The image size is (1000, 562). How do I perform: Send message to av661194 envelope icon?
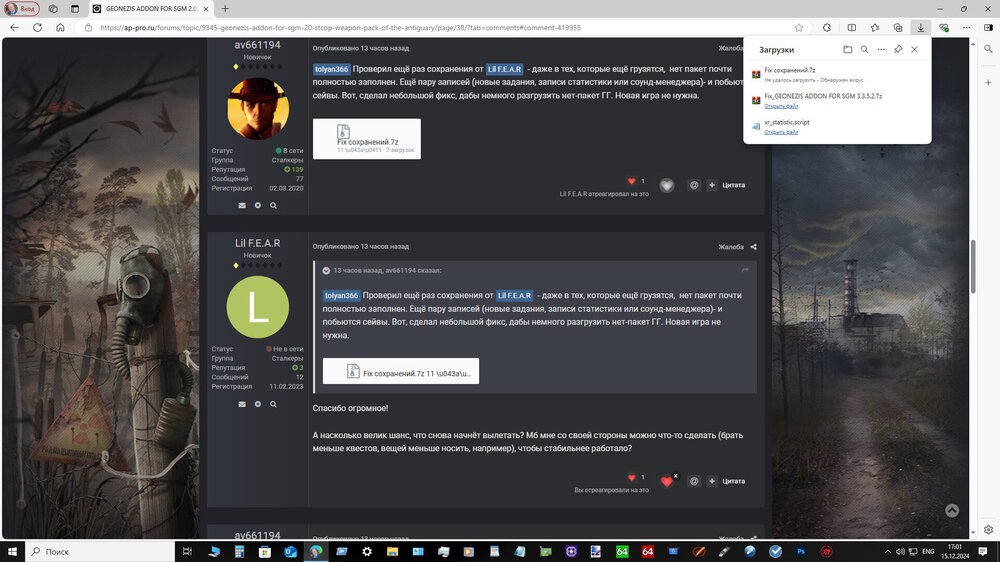[x=242, y=205]
